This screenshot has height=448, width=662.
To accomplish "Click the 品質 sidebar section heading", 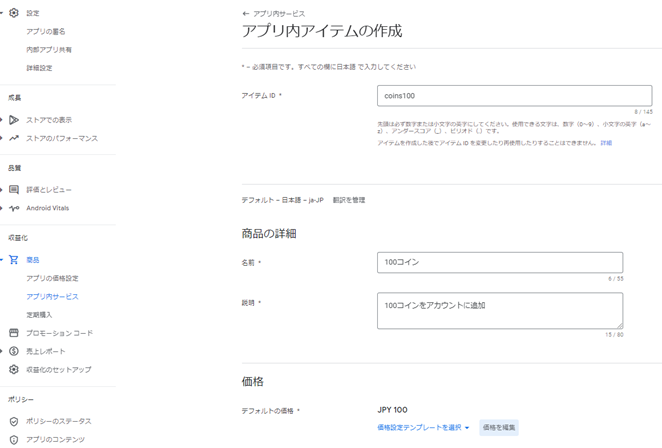I will [15, 168].
